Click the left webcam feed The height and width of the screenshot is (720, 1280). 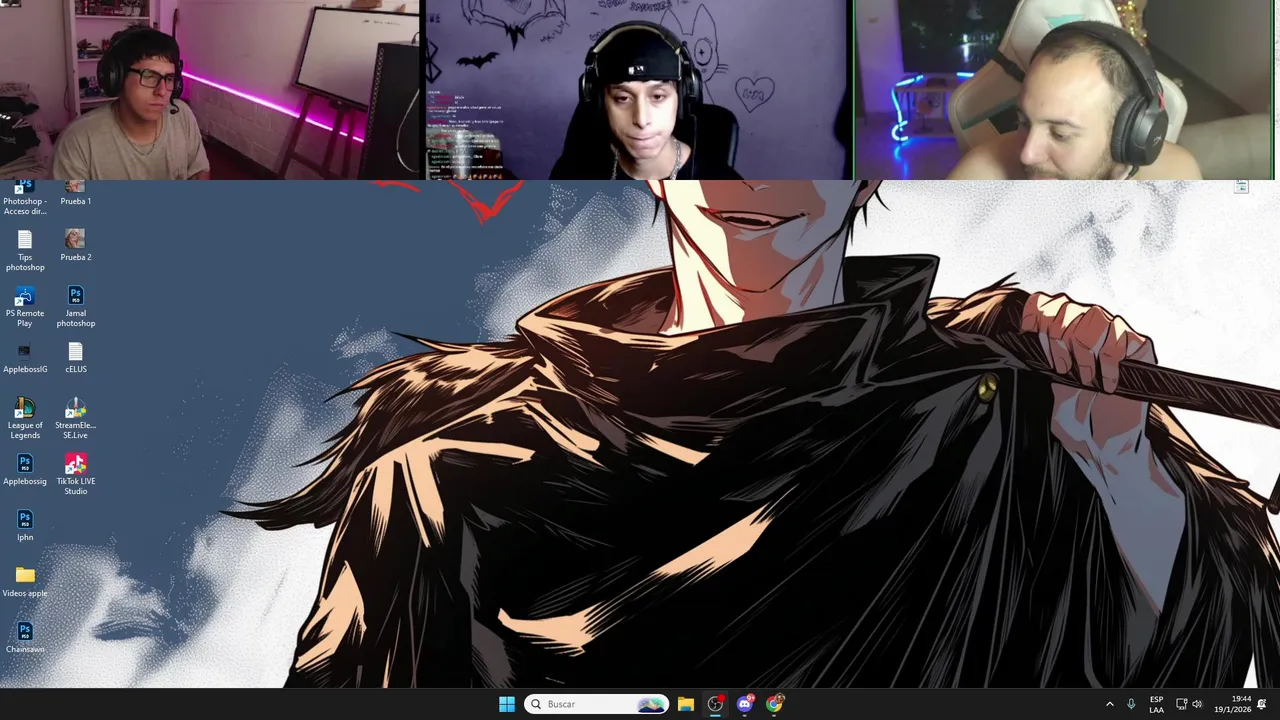click(210, 90)
